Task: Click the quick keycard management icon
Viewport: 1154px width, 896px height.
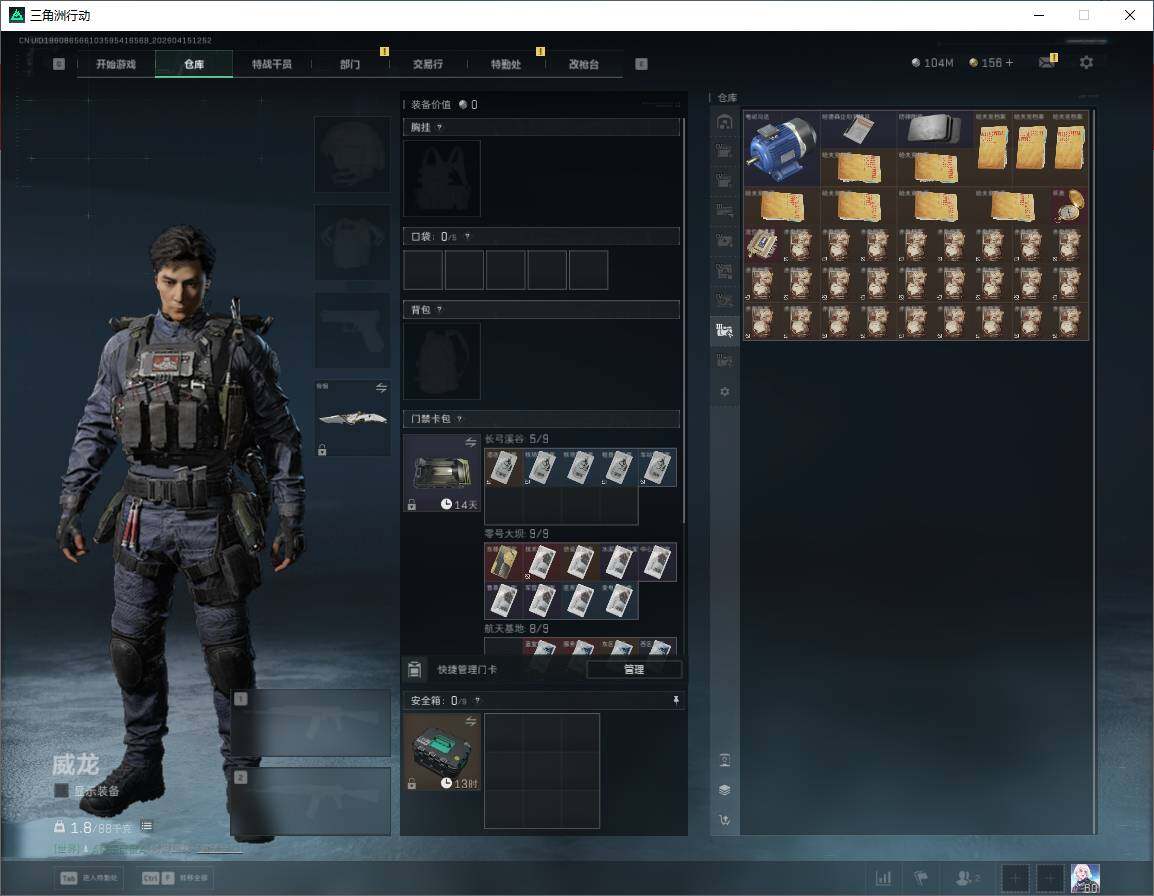Action: tap(414, 669)
